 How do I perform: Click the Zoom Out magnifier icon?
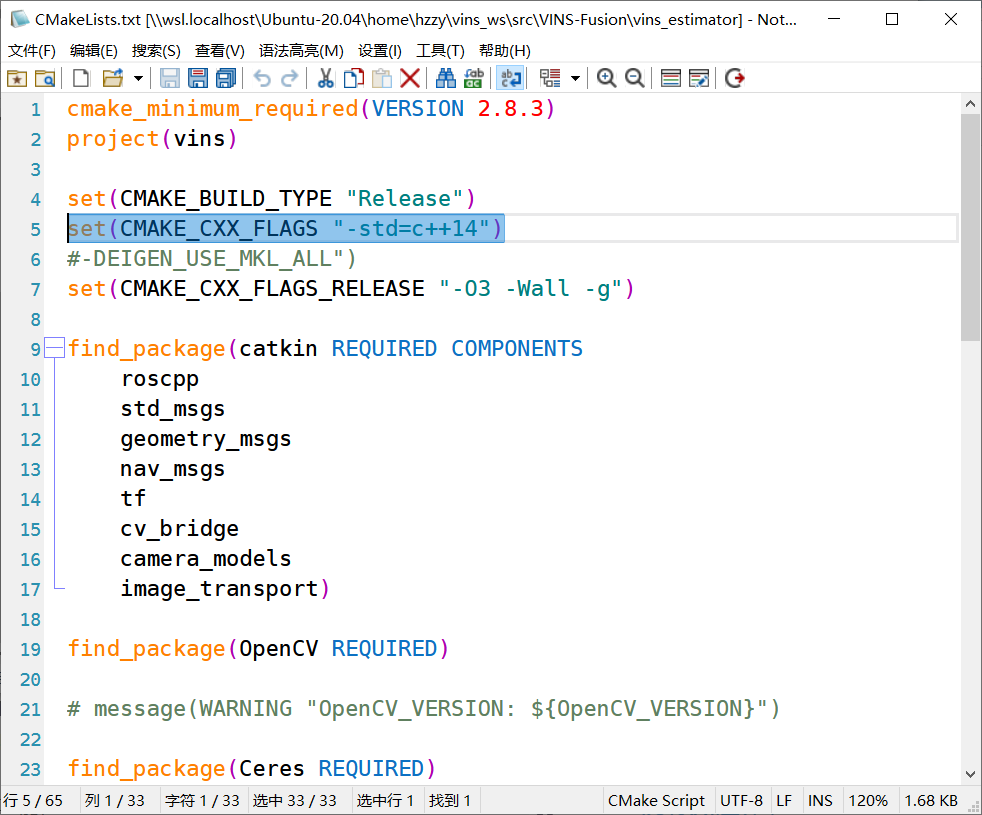coord(634,78)
